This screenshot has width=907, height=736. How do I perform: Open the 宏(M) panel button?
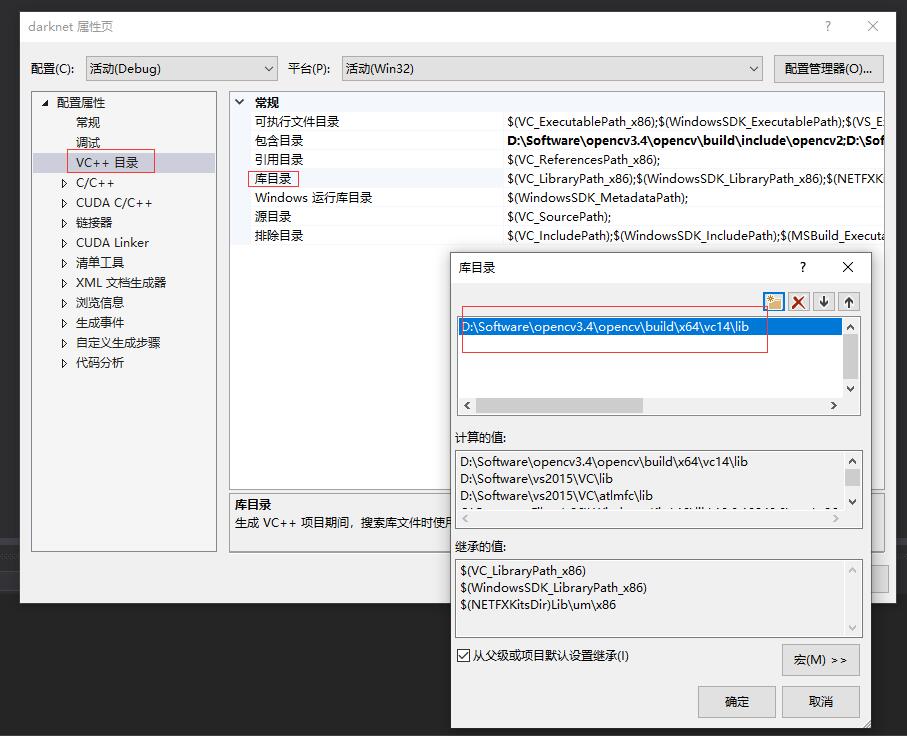pos(820,660)
